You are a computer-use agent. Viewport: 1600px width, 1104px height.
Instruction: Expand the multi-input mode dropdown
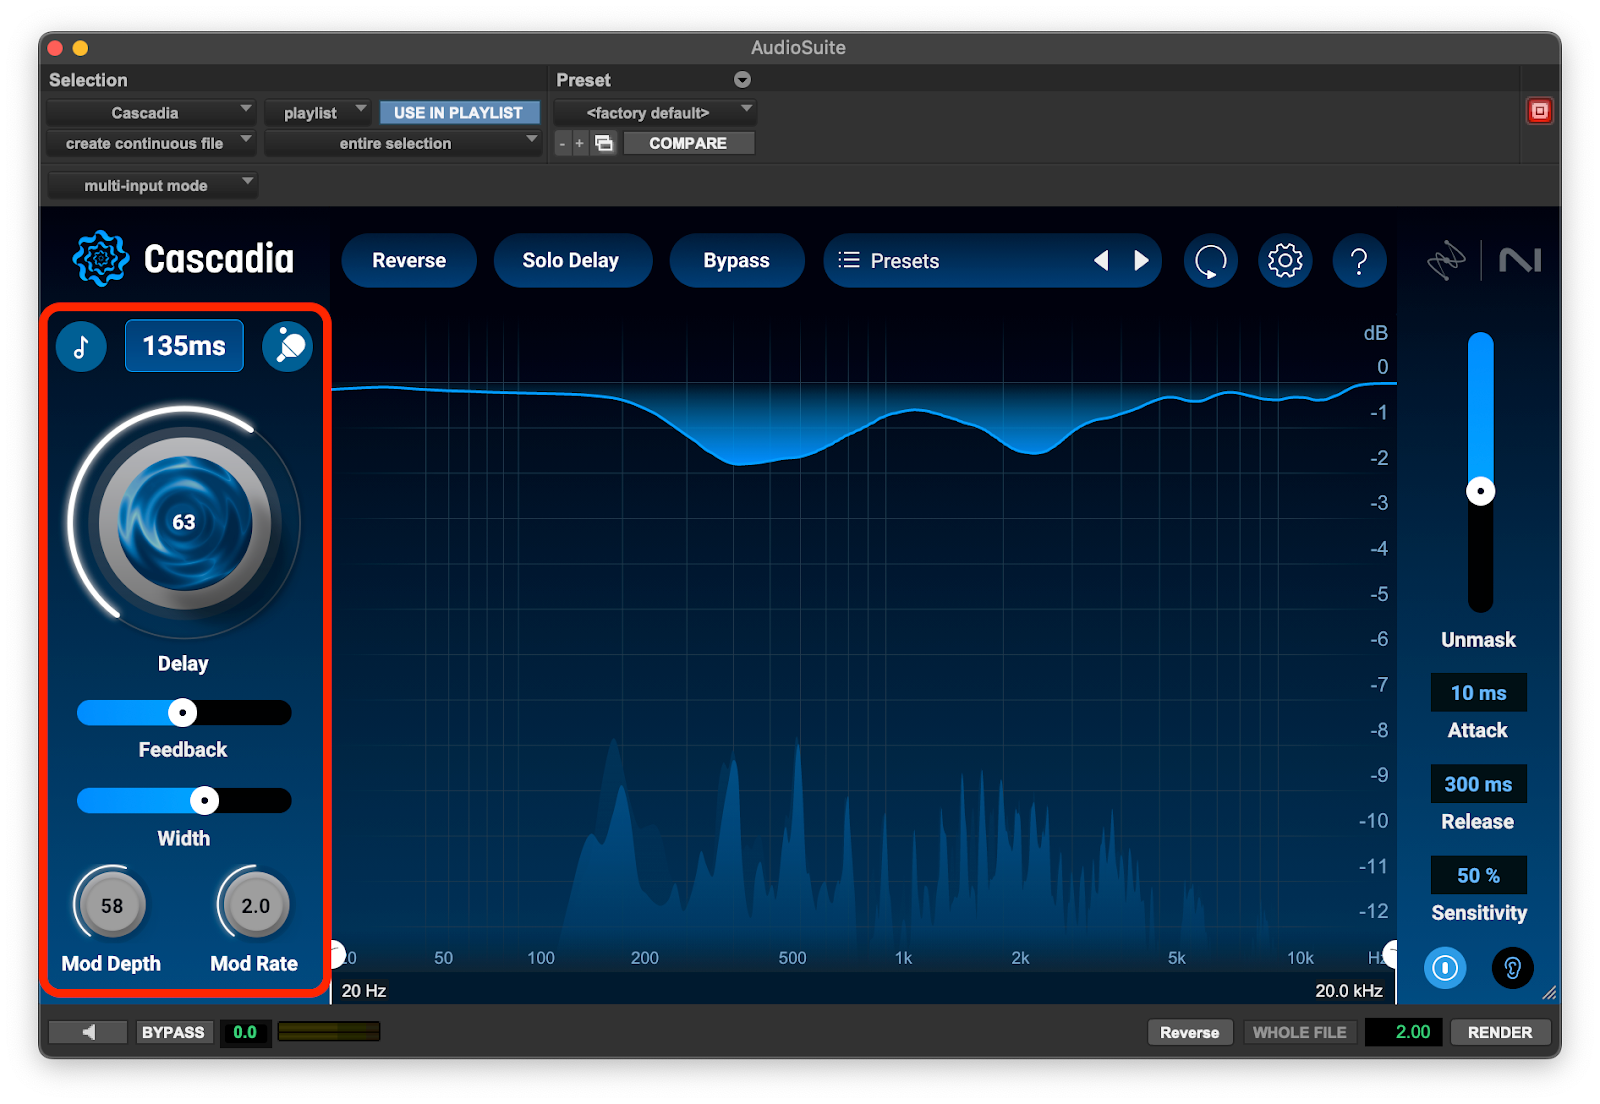tap(152, 185)
